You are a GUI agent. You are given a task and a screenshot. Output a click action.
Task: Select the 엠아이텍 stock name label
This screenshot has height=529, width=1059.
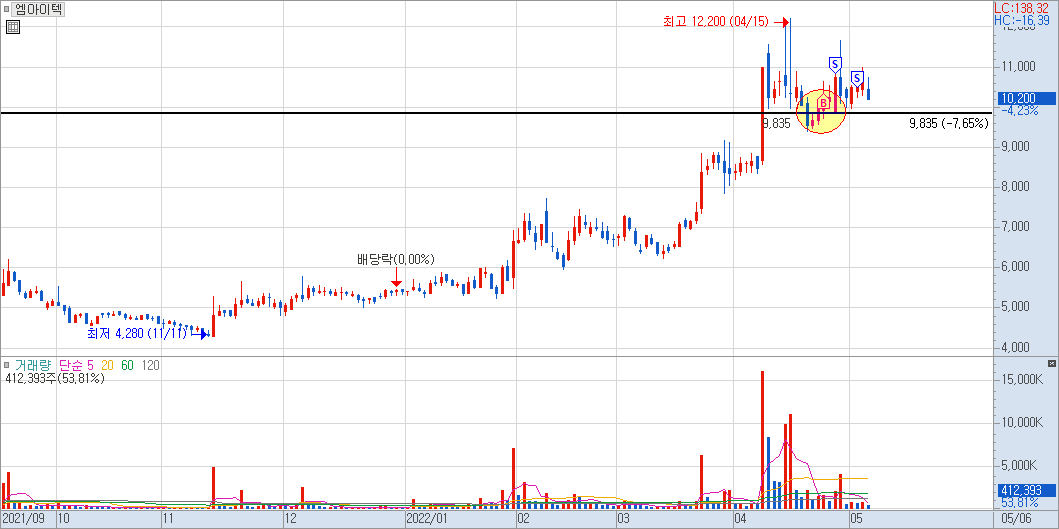(39, 9)
